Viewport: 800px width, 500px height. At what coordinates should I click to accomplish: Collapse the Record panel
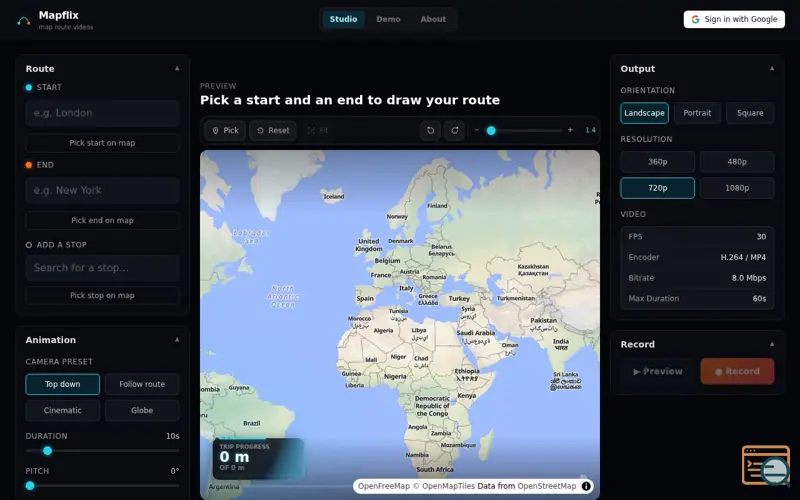(x=772, y=344)
